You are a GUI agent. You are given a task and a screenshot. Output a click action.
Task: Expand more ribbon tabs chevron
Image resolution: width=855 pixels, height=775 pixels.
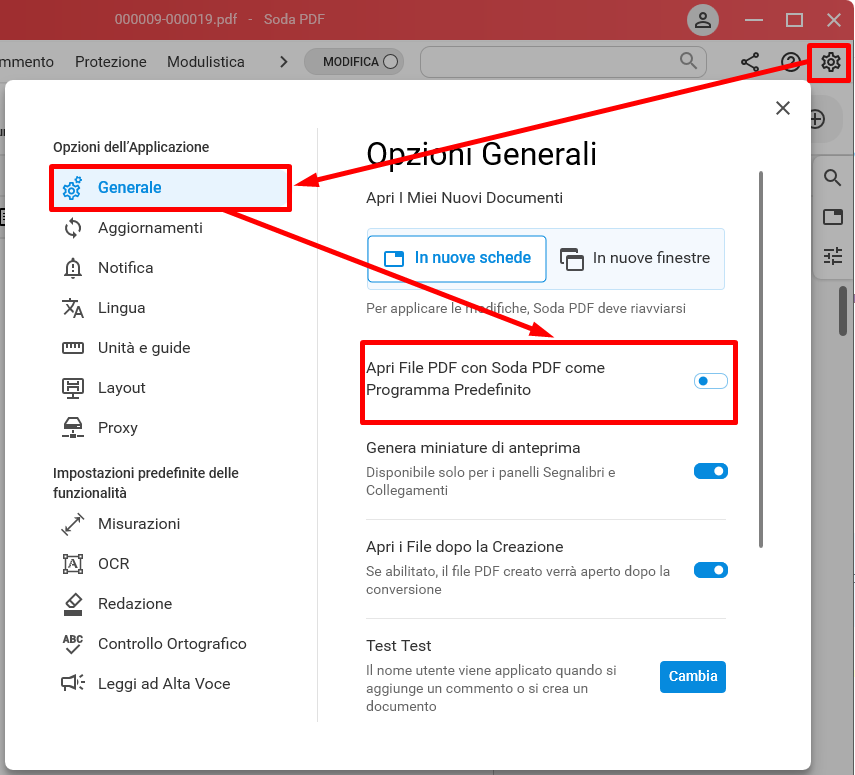pos(283,62)
